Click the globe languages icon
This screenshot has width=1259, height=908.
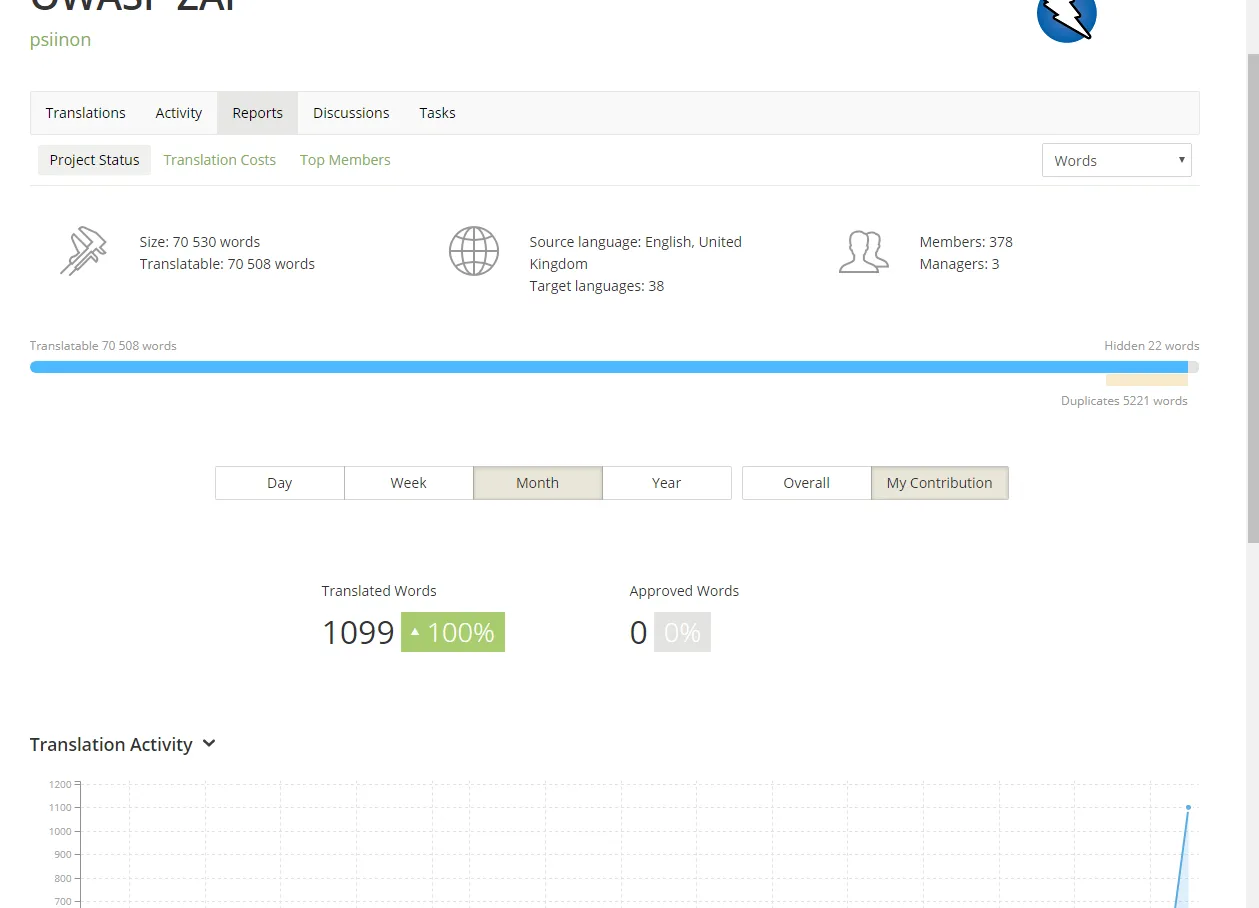(474, 252)
